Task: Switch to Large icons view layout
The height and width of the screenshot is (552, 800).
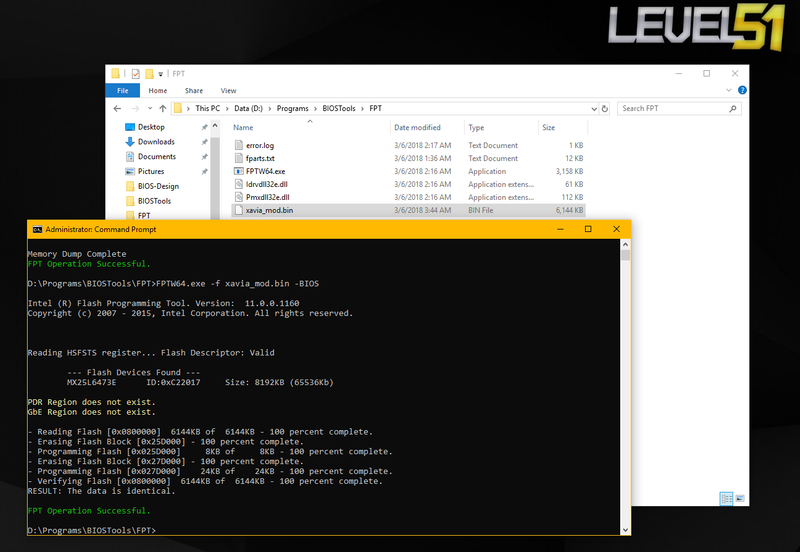Action: [740, 498]
